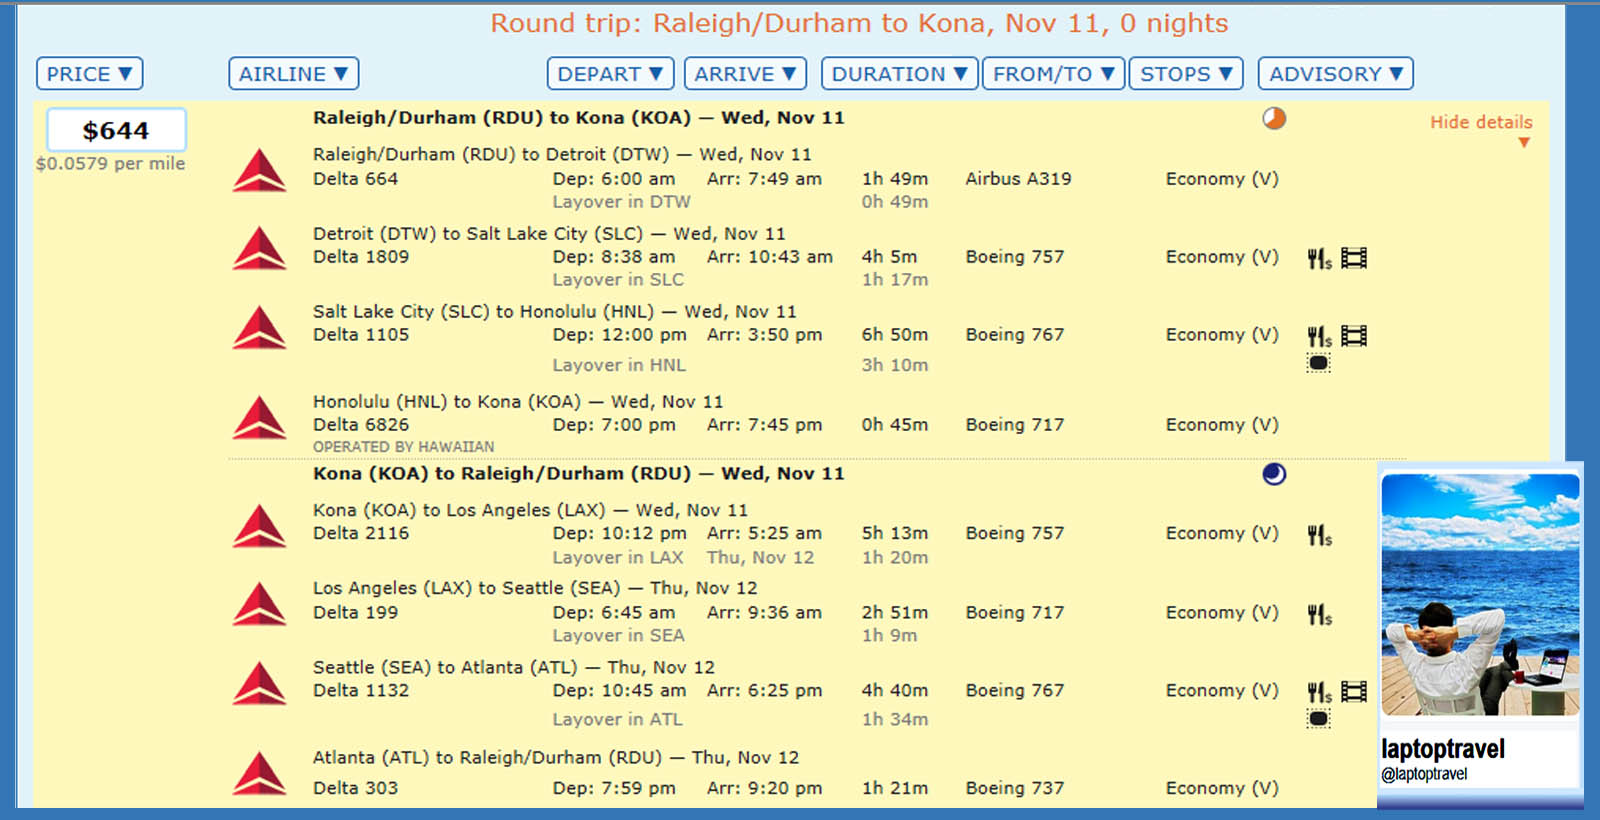1600x820 pixels.
Task: Click the Delta logo for flight Delta 1105
Action: (259, 327)
